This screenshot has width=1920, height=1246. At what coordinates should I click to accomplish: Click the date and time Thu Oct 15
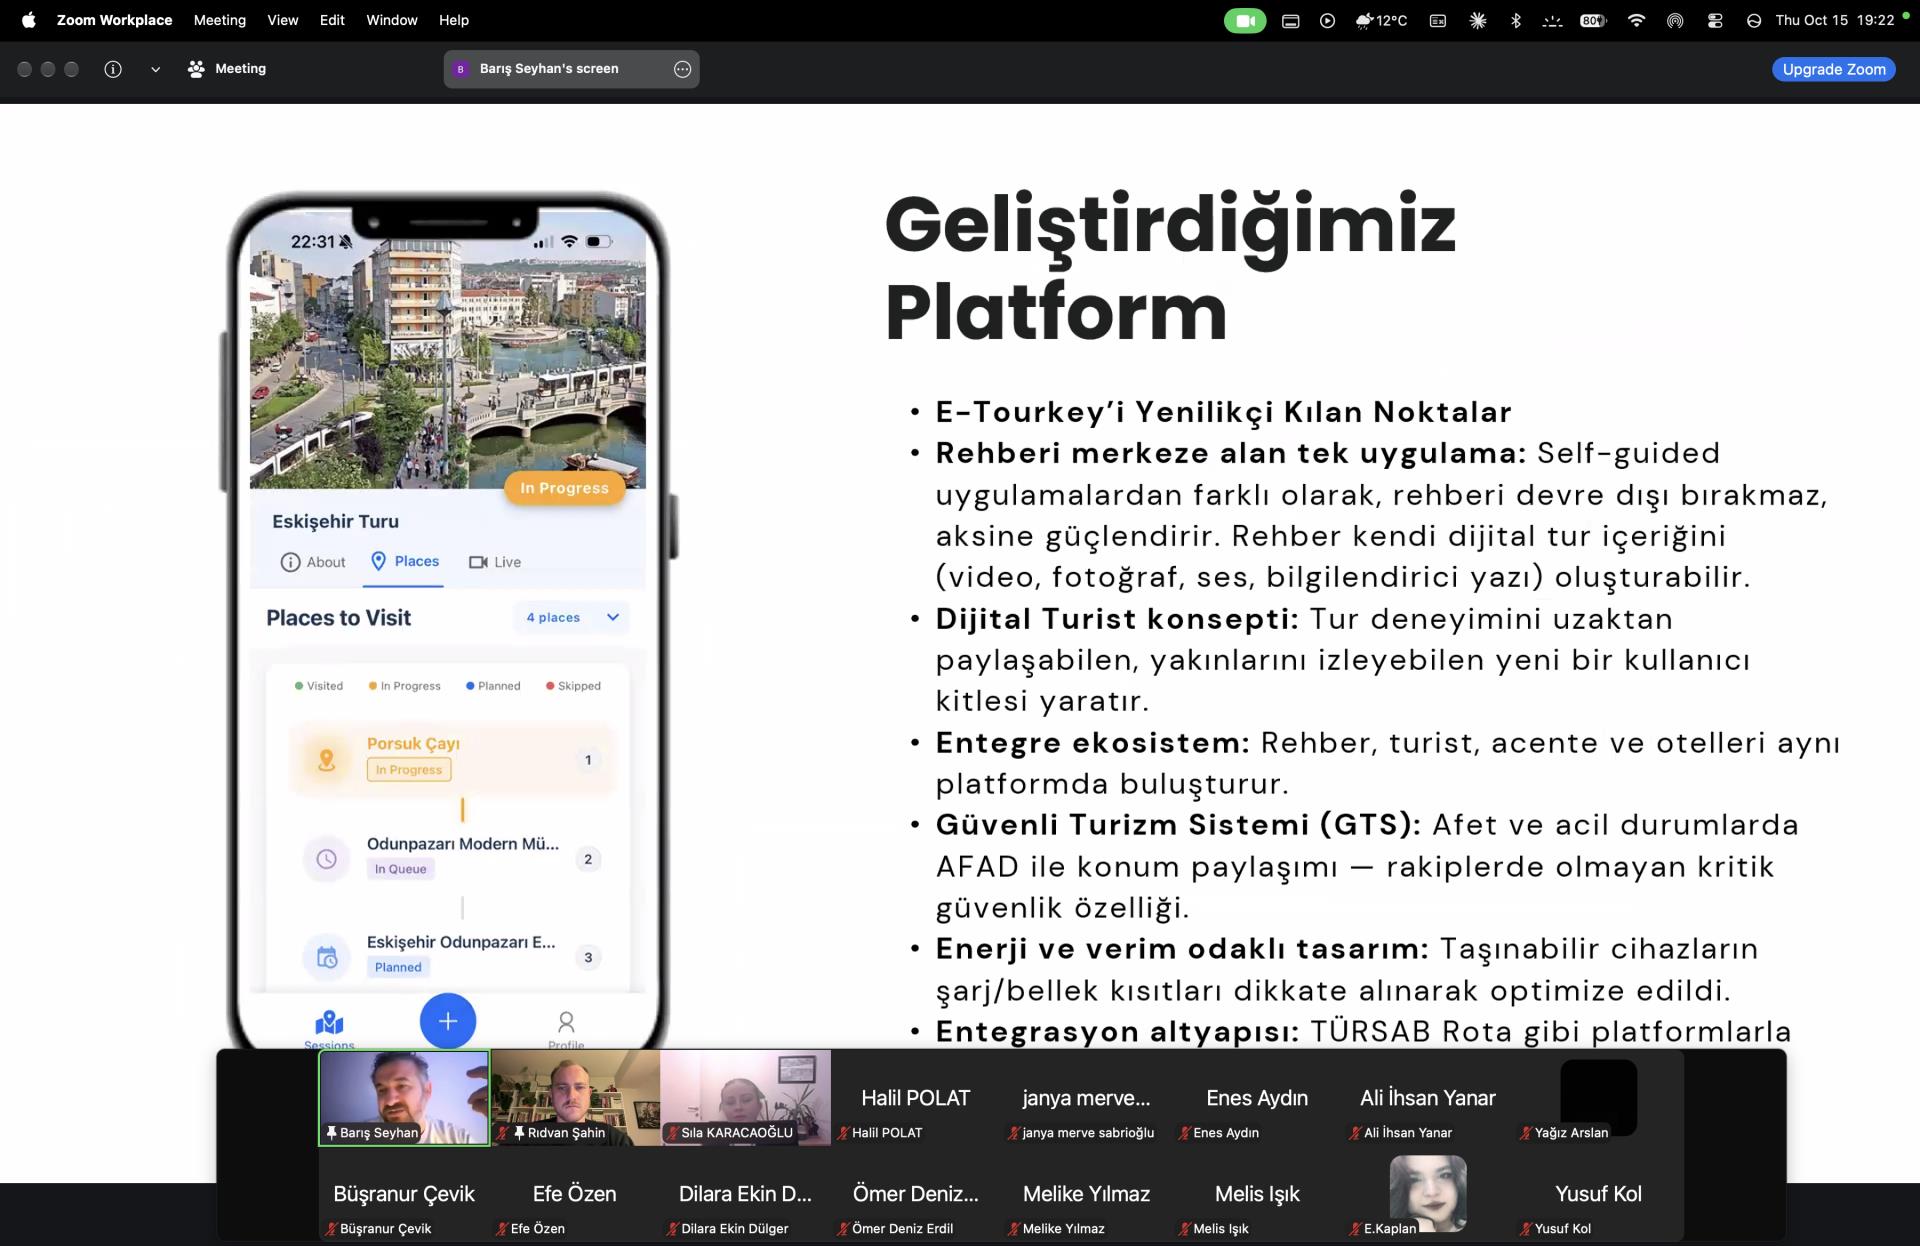[1834, 20]
